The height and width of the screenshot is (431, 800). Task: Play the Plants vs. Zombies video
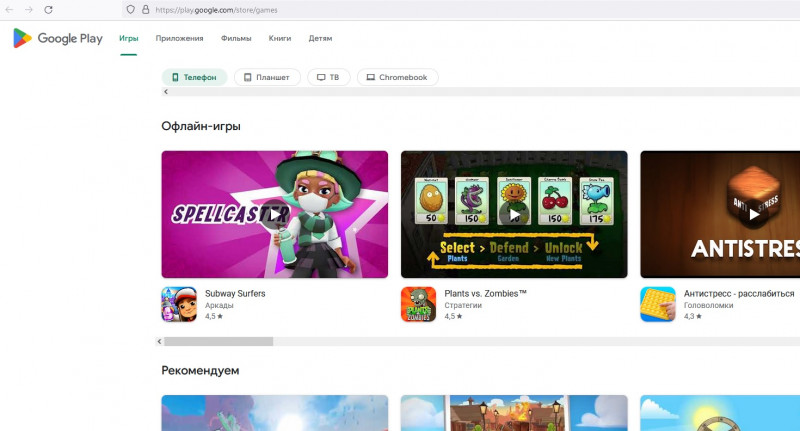[514, 214]
